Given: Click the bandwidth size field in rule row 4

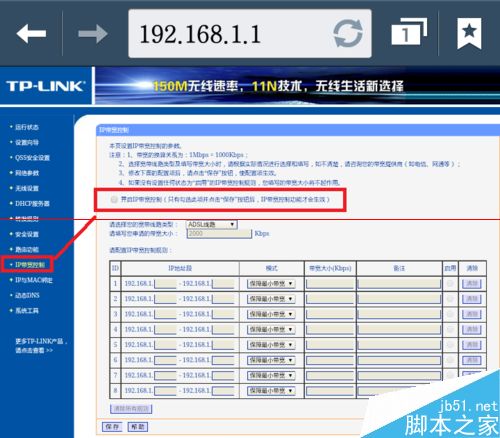Looking at the screenshot, I should [x=330, y=330].
